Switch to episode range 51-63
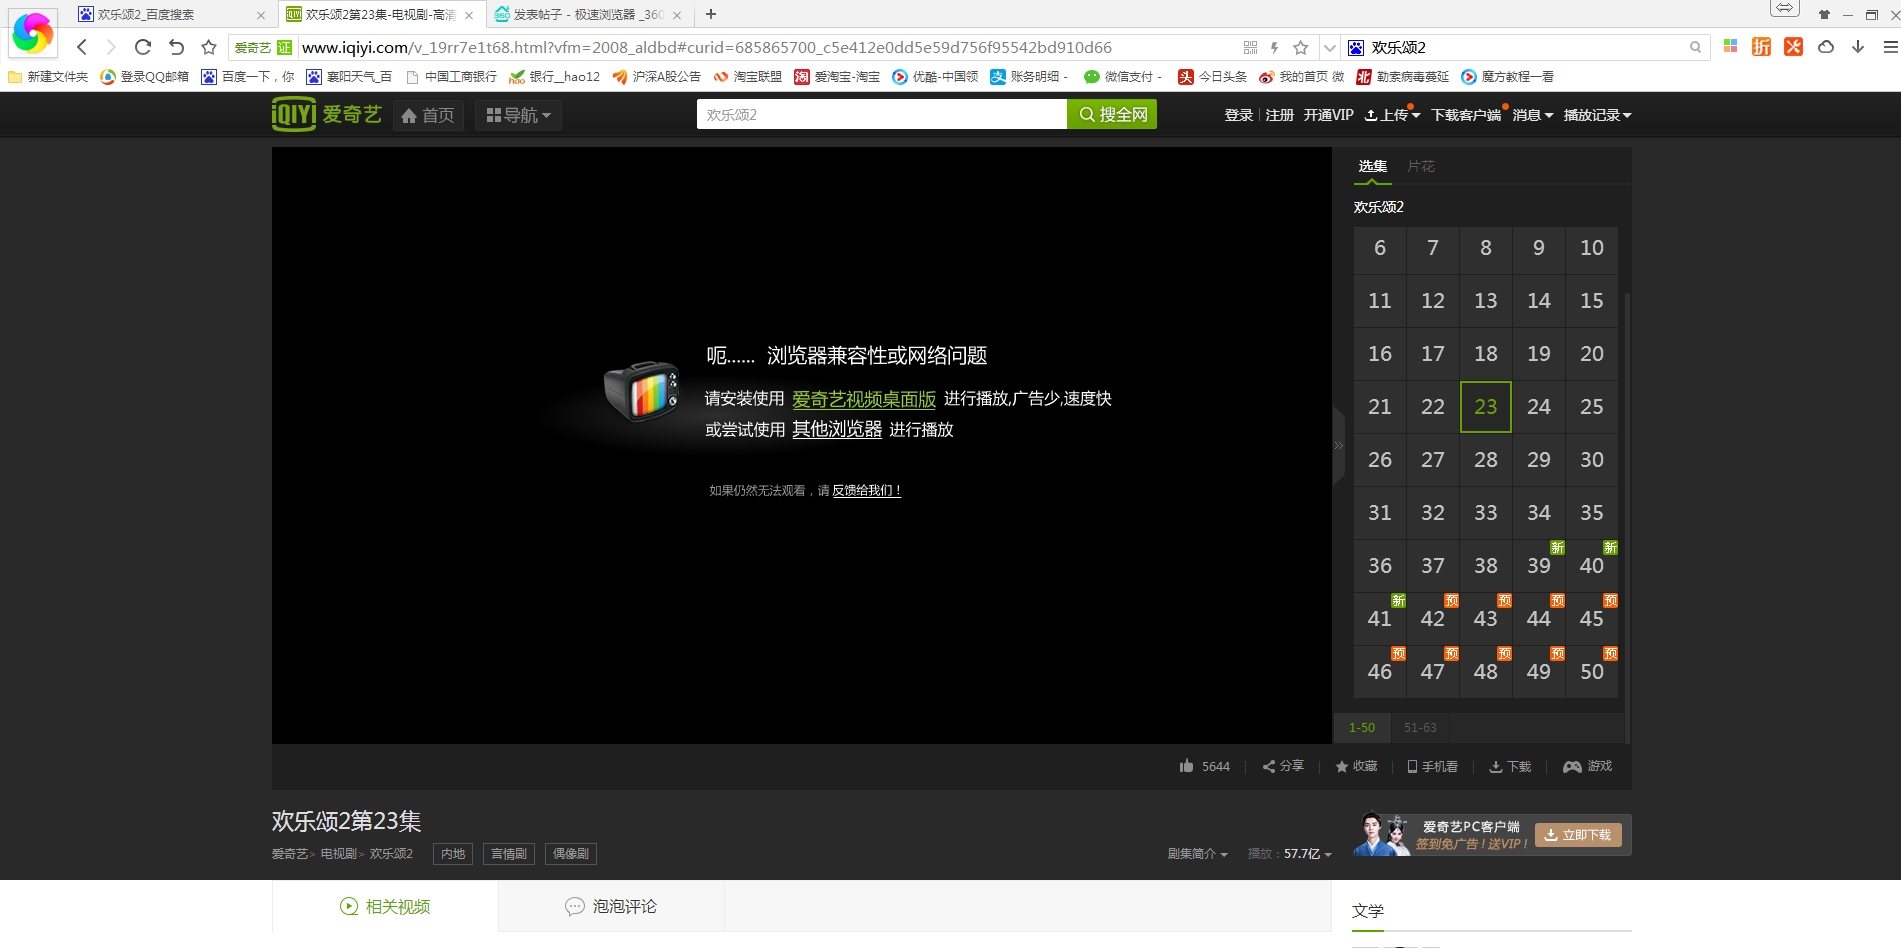 1420,728
